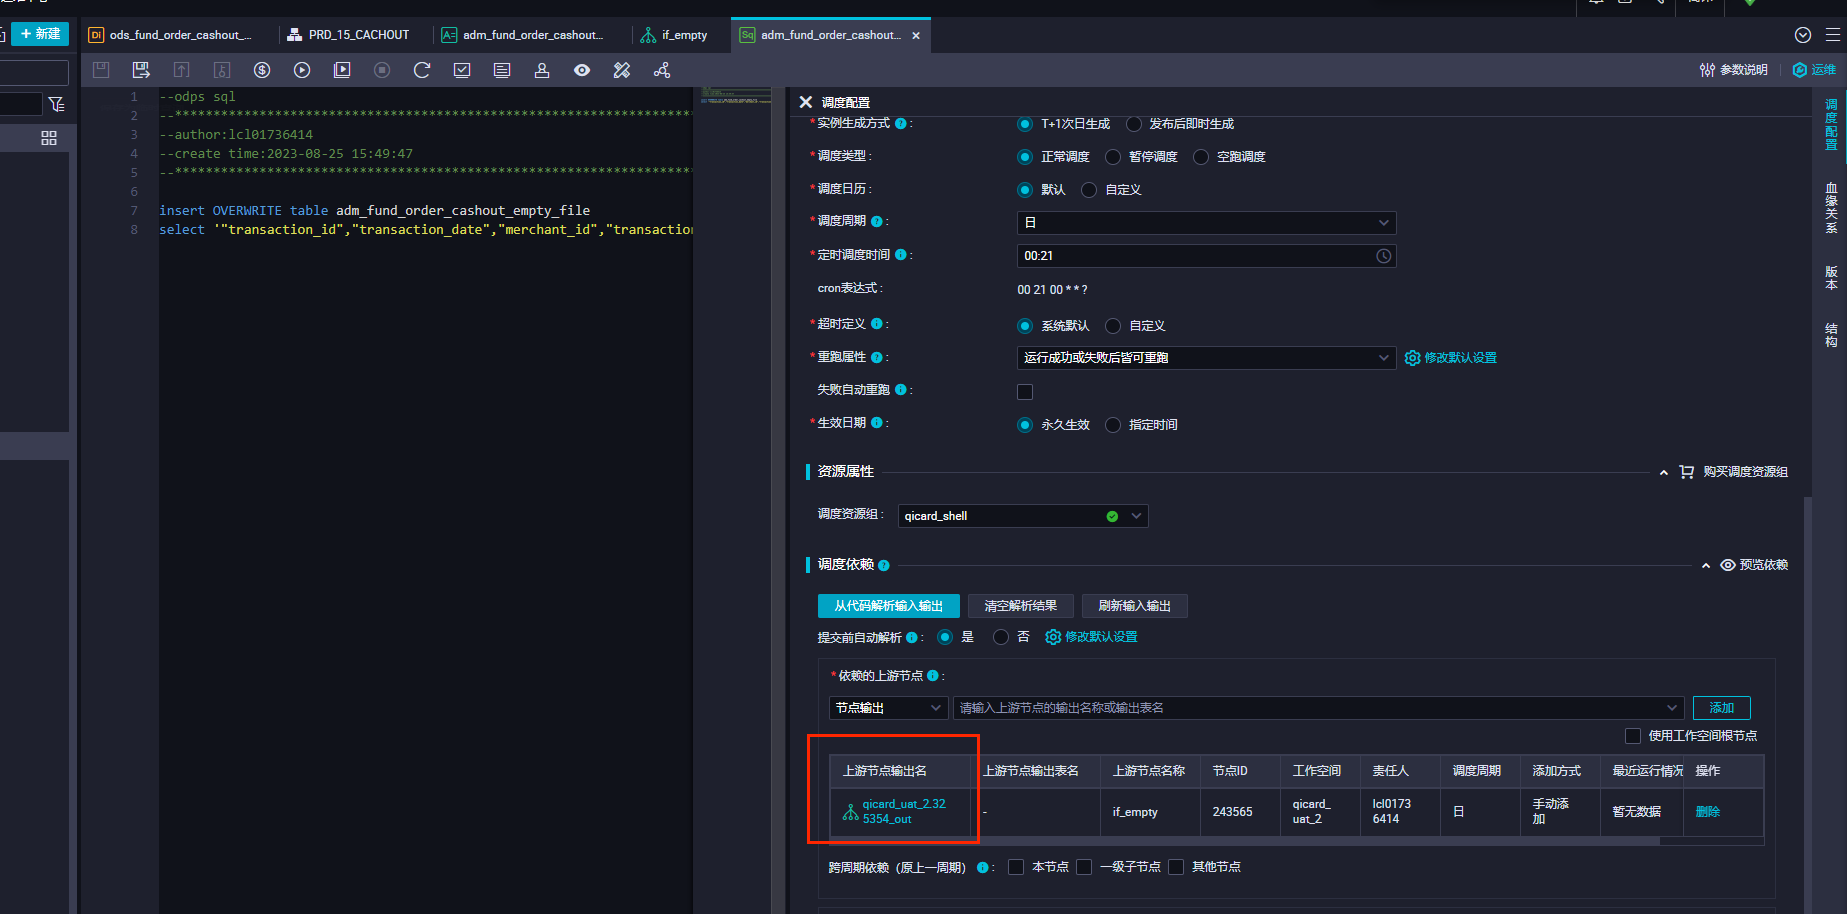Click the ruler and pencil format icon
Screen dimensions: 1847x914
click(x=622, y=70)
